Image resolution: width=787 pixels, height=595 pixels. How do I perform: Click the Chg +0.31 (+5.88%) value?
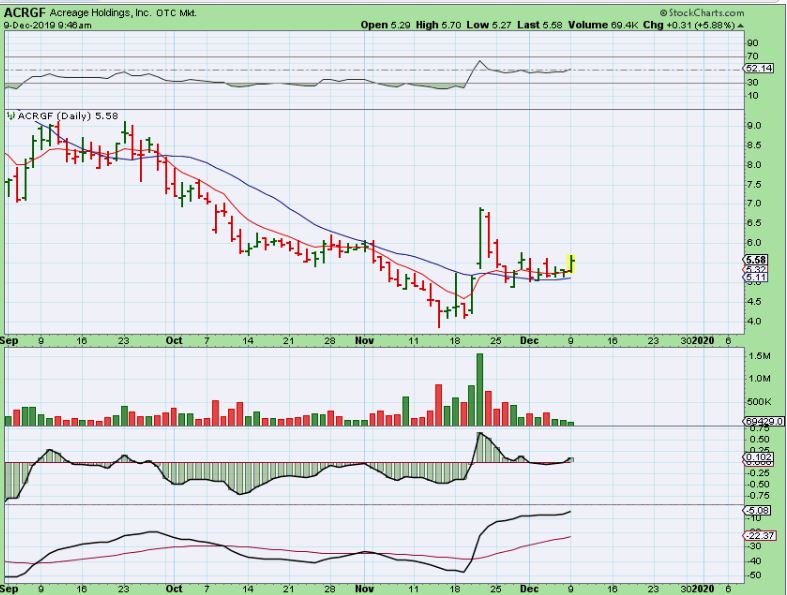pyautogui.click(x=689, y=25)
